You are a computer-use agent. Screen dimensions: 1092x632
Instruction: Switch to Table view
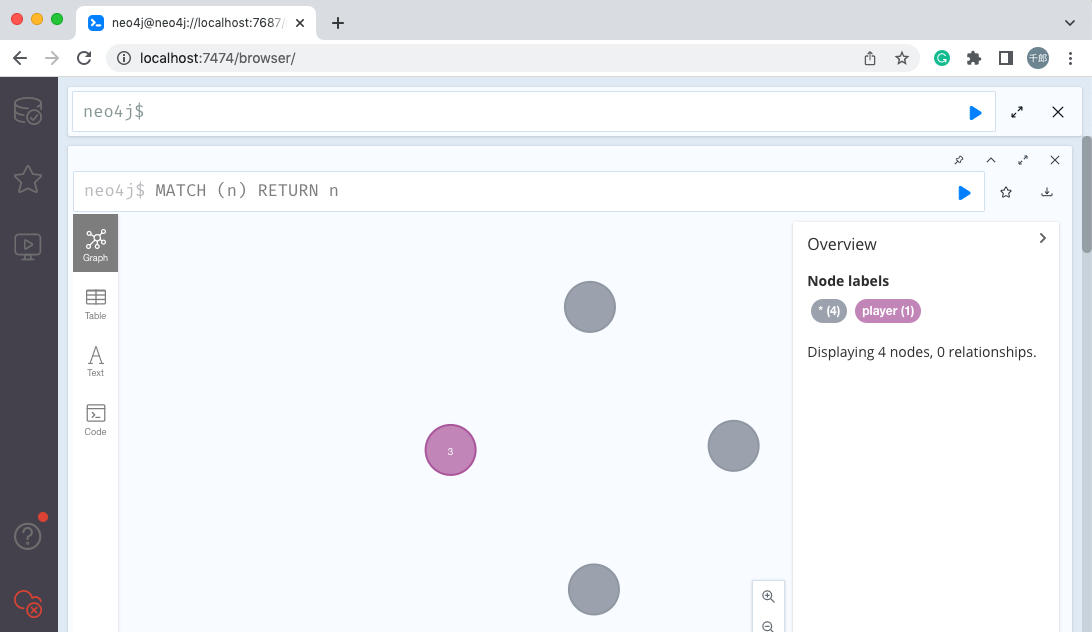(95, 304)
